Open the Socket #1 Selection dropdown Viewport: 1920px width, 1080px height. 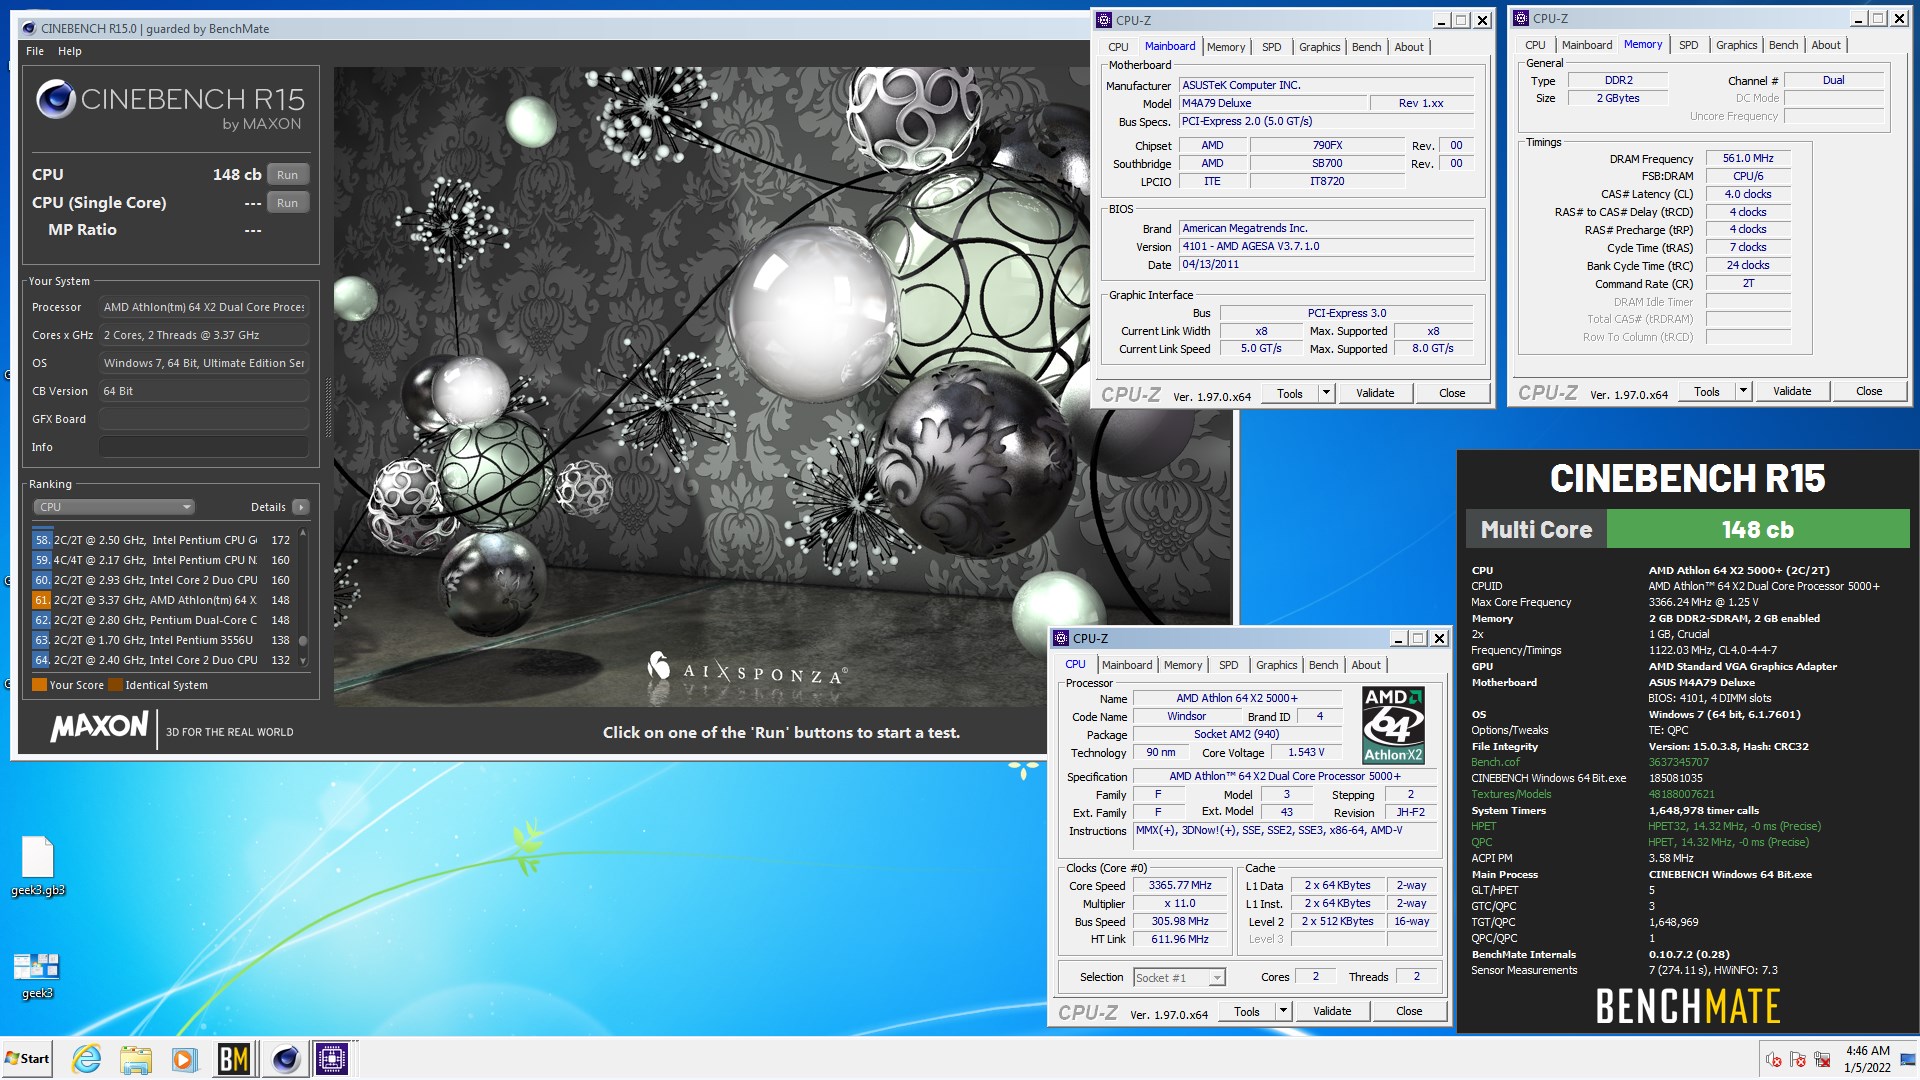1179,977
